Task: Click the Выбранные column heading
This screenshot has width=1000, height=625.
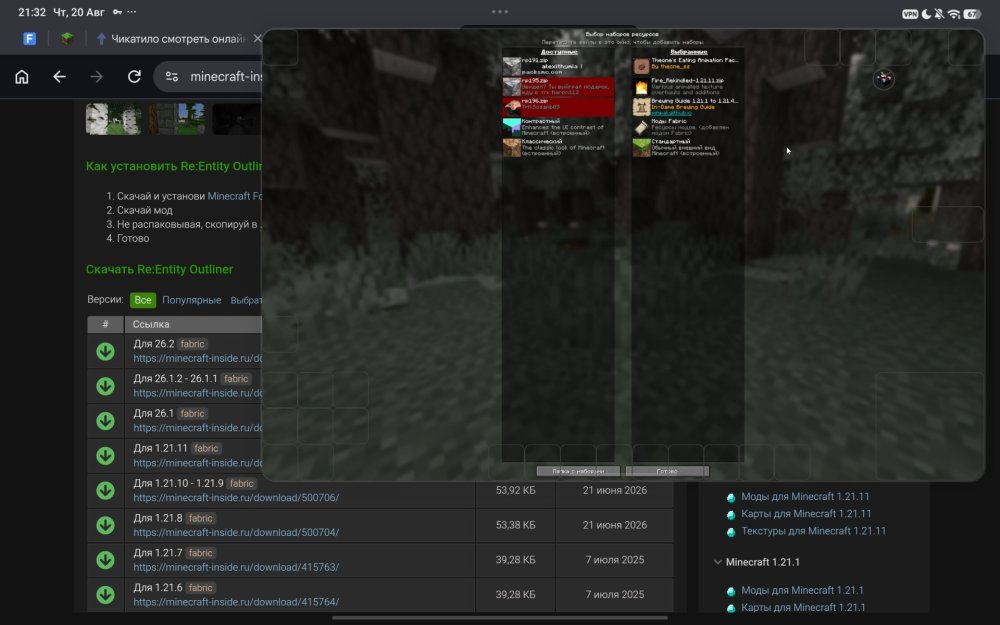Action: pyautogui.click(x=689, y=52)
